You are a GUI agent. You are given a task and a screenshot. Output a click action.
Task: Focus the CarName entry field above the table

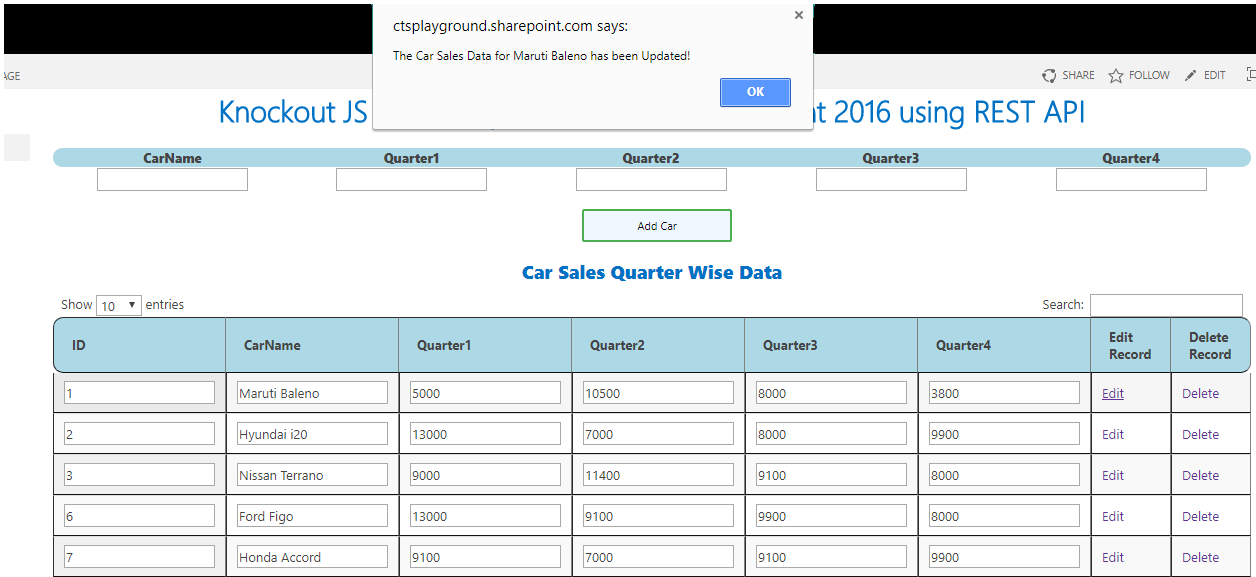click(x=172, y=179)
